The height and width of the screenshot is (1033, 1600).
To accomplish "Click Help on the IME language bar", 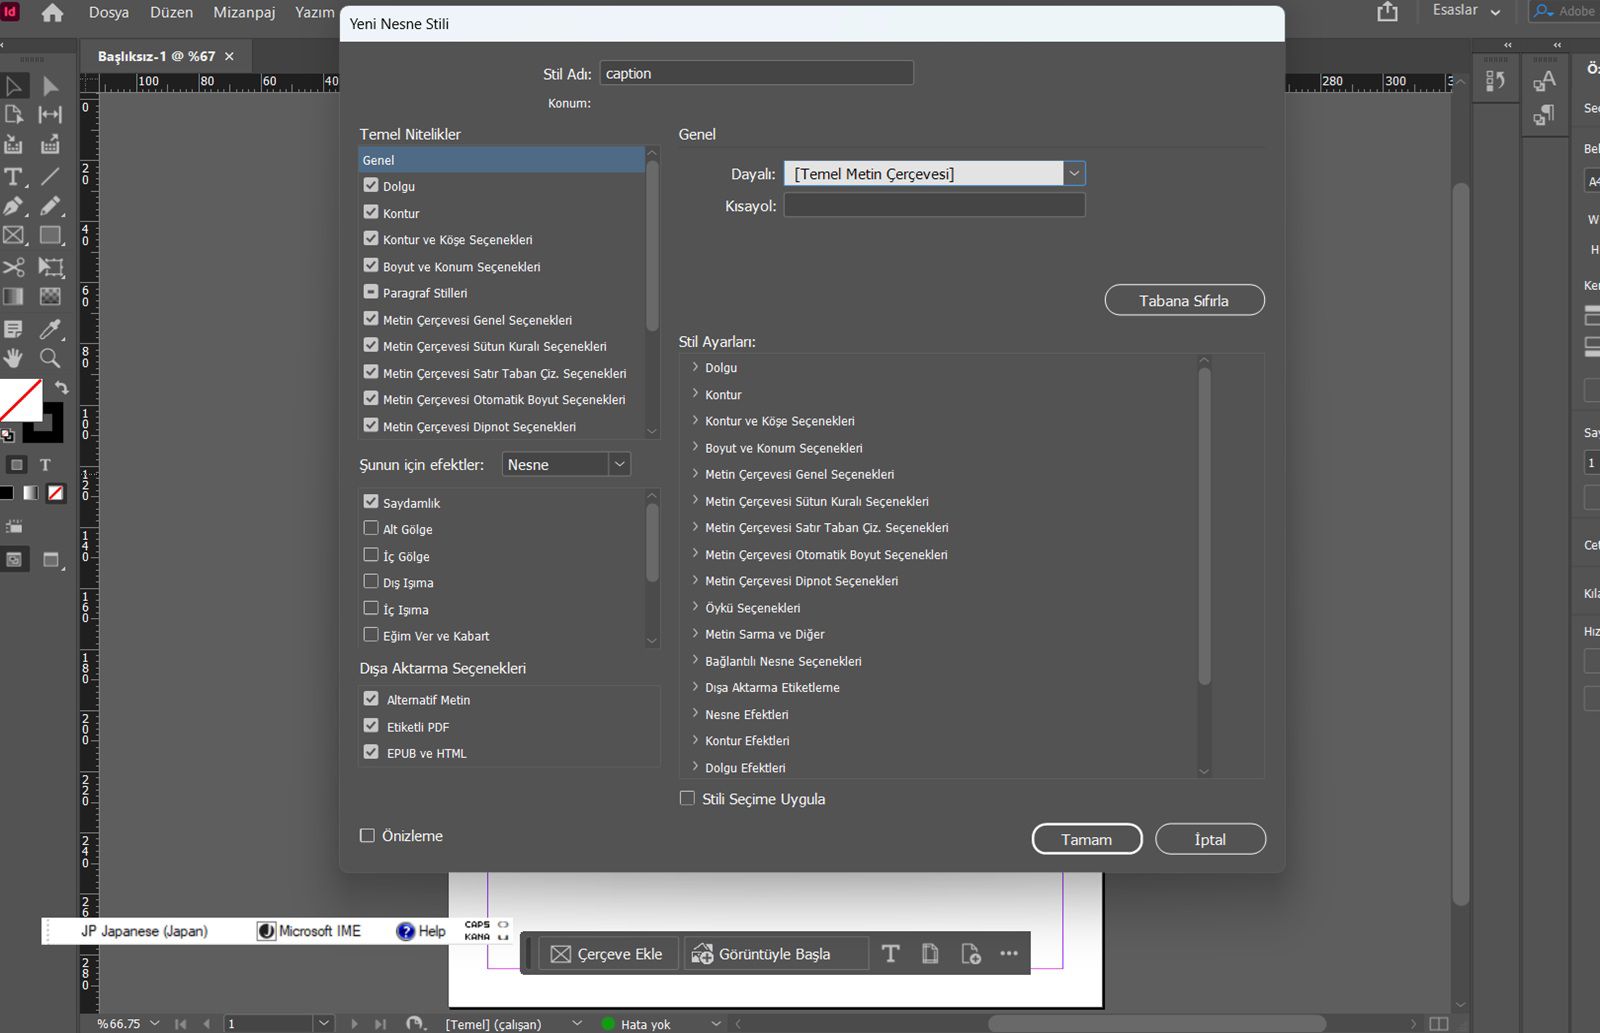I will [x=421, y=931].
